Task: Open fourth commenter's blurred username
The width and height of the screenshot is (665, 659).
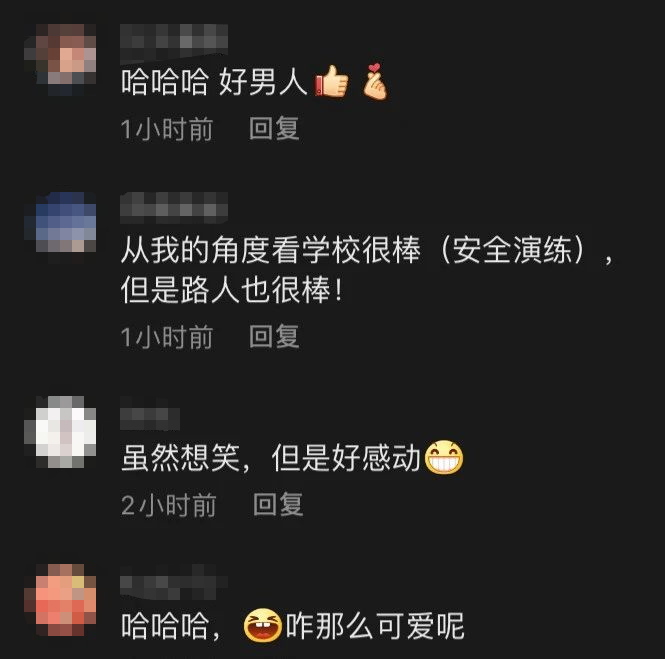Action: [x=174, y=582]
